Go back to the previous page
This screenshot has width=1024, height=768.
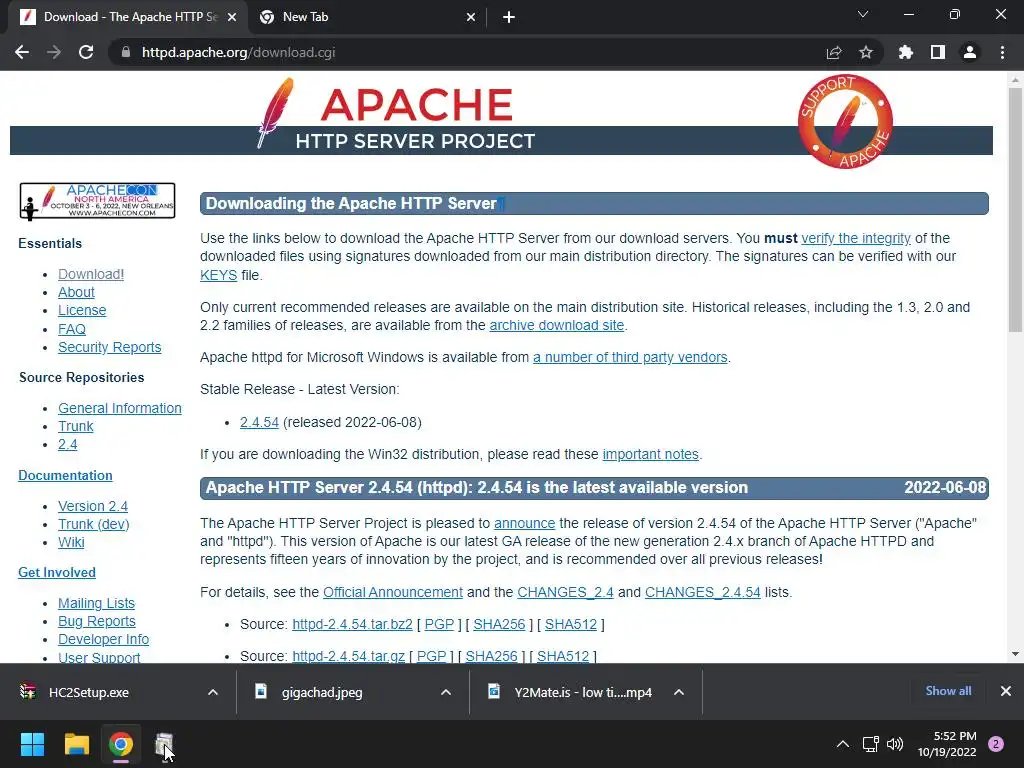22,52
